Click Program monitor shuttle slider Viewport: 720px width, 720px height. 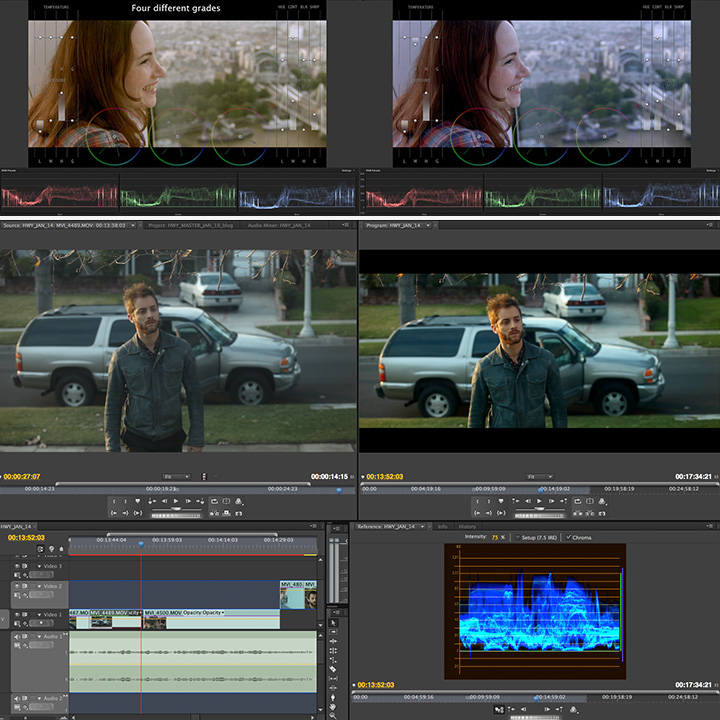[x=540, y=509]
